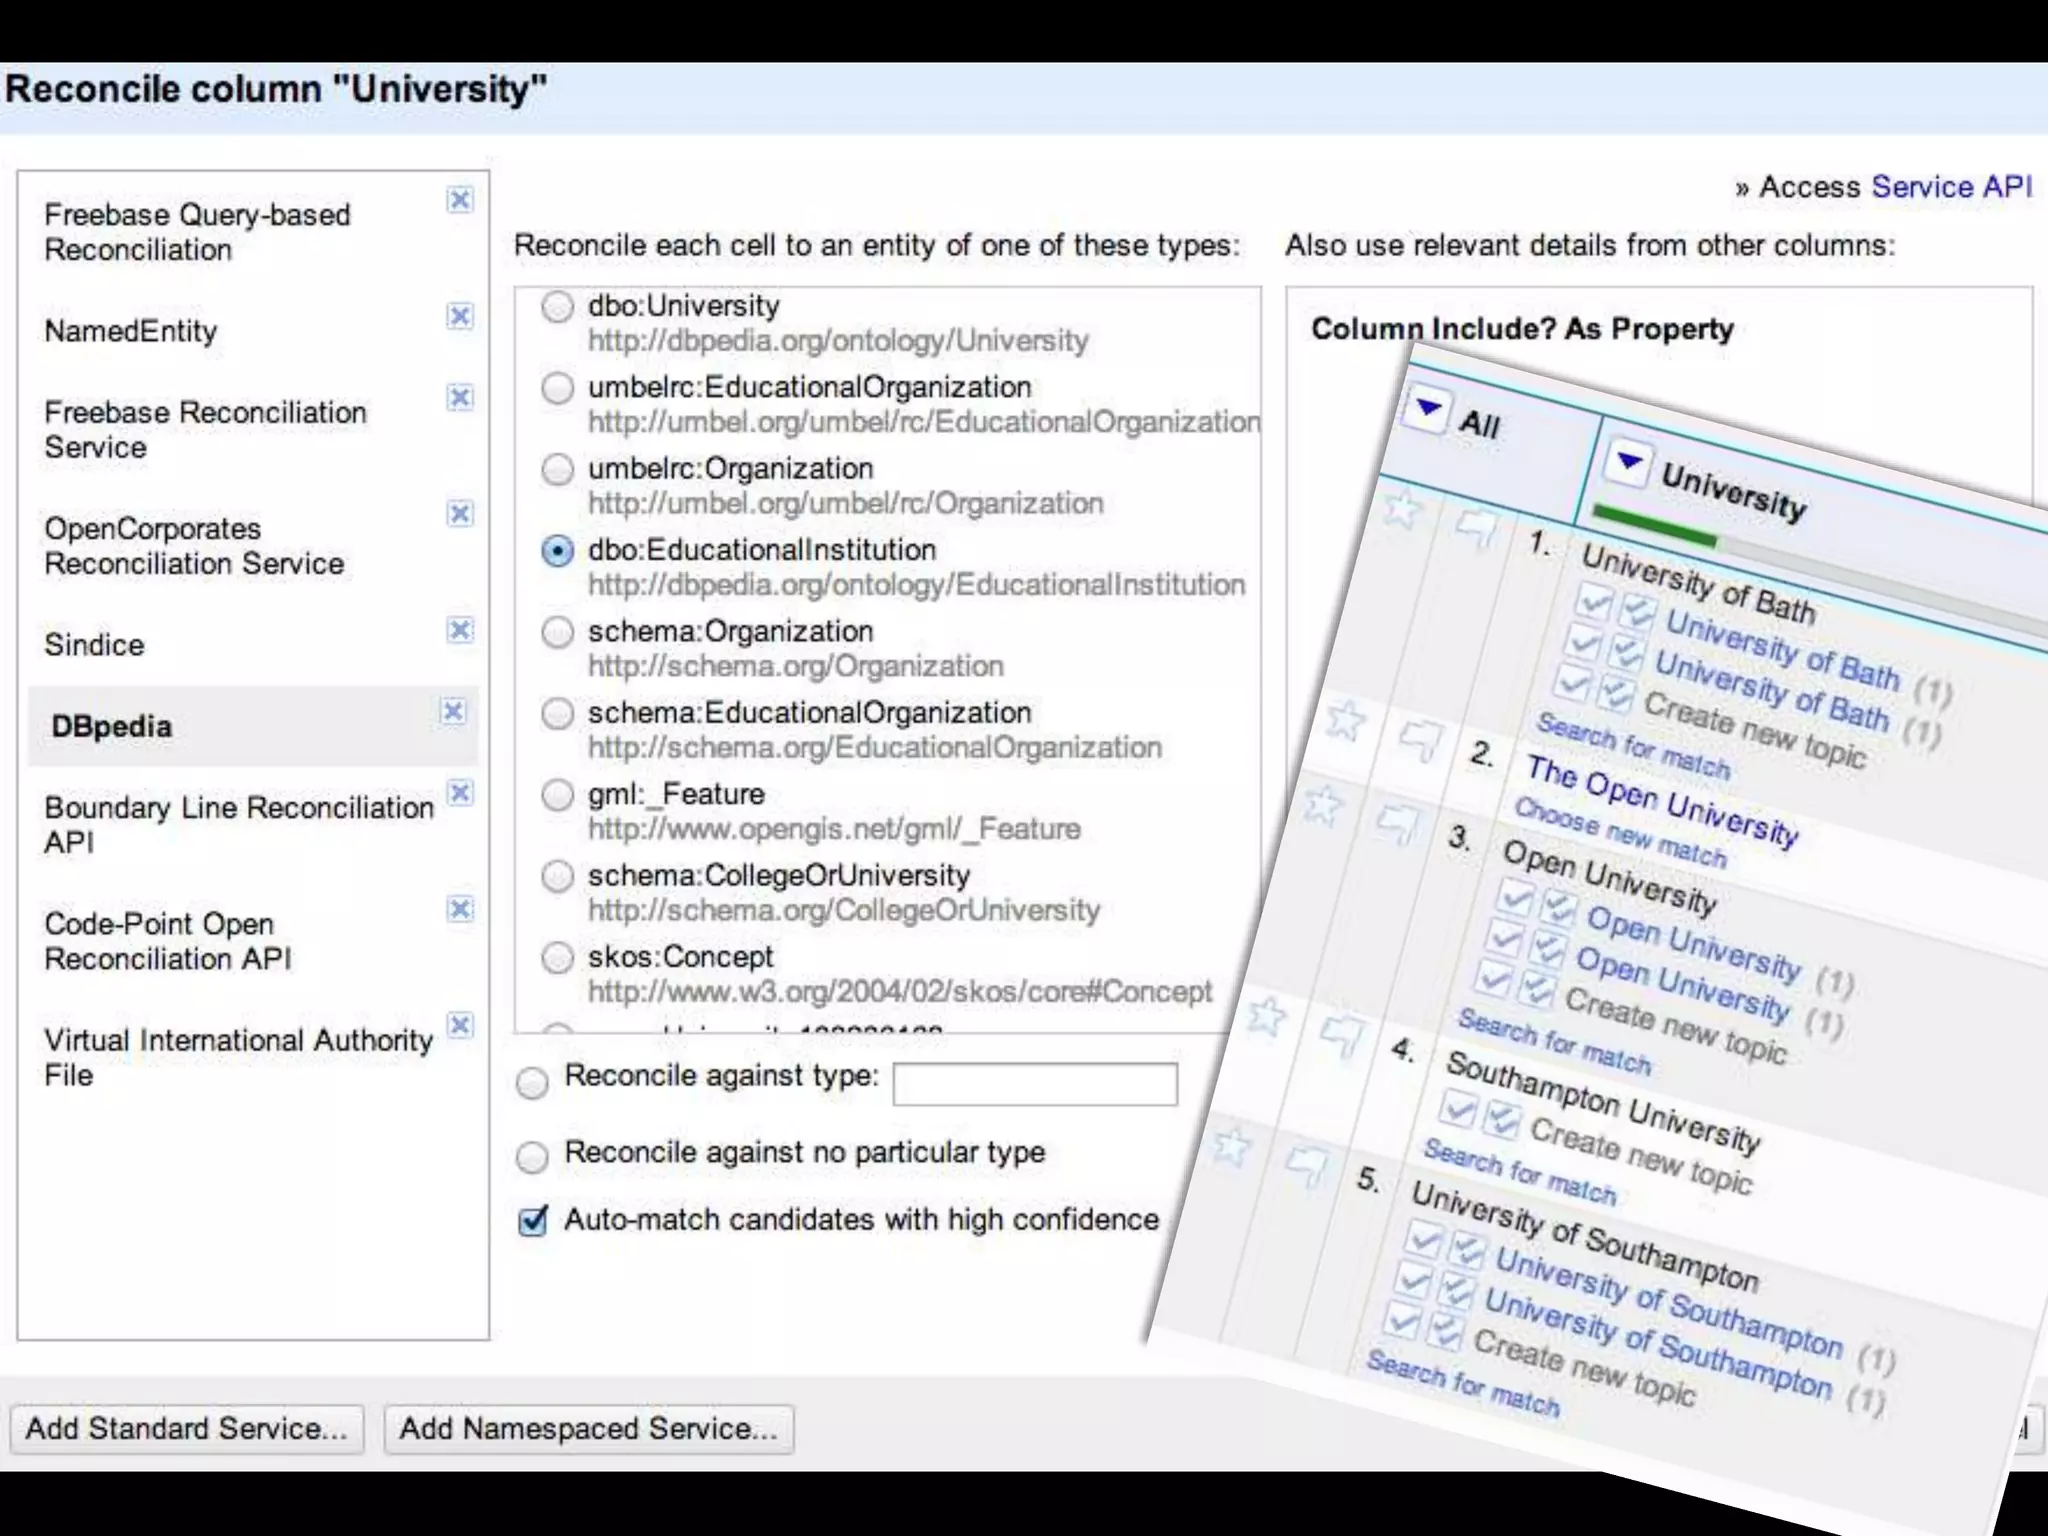Viewport: 2048px width, 1536px height.
Task: Click X icon next to Code-Point Open Reconciliation API
Action: pyautogui.click(x=459, y=909)
